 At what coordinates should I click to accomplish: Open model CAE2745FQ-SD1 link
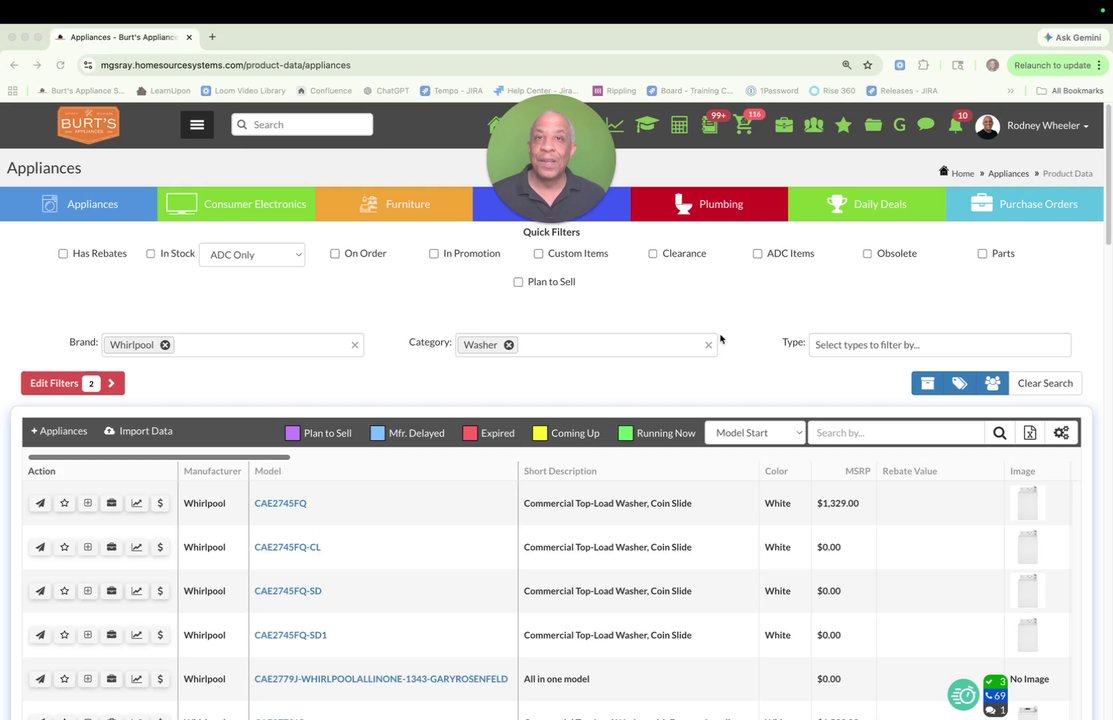coord(290,636)
